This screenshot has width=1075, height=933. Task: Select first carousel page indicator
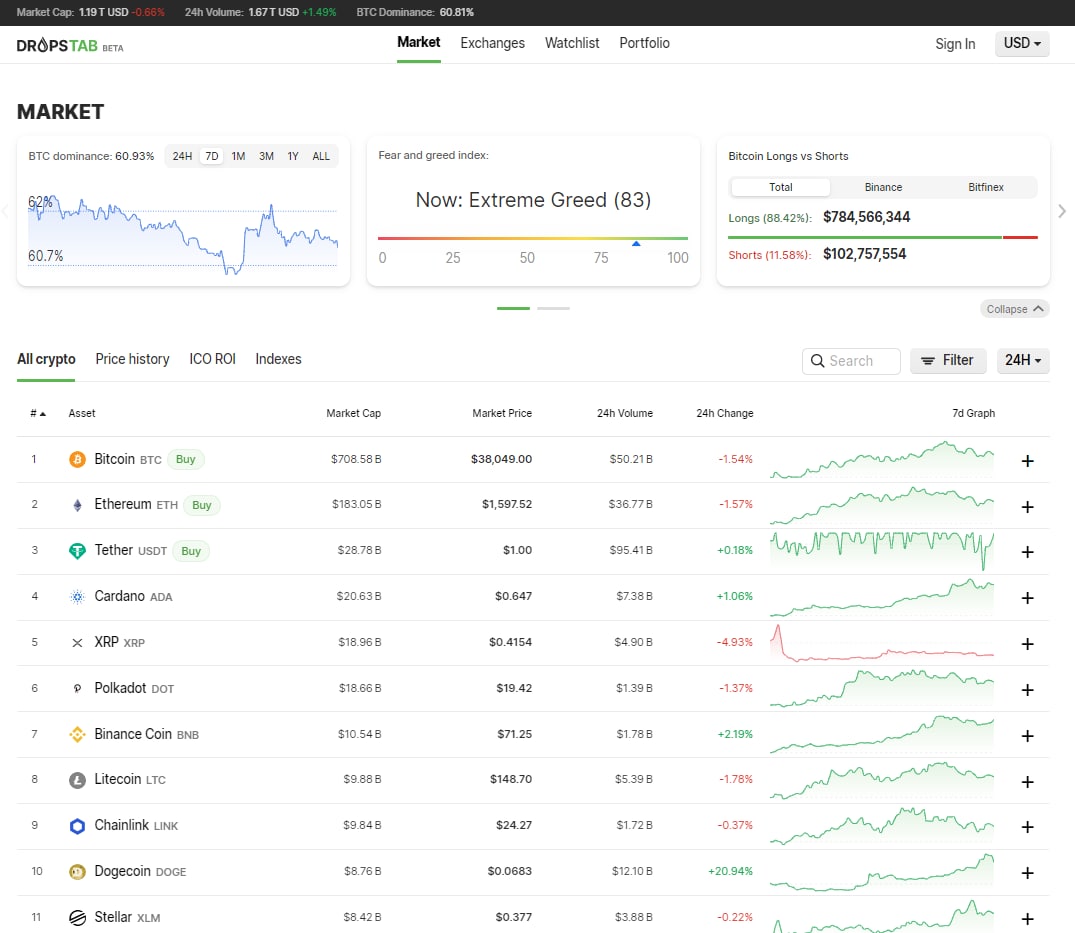(x=514, y=308)
